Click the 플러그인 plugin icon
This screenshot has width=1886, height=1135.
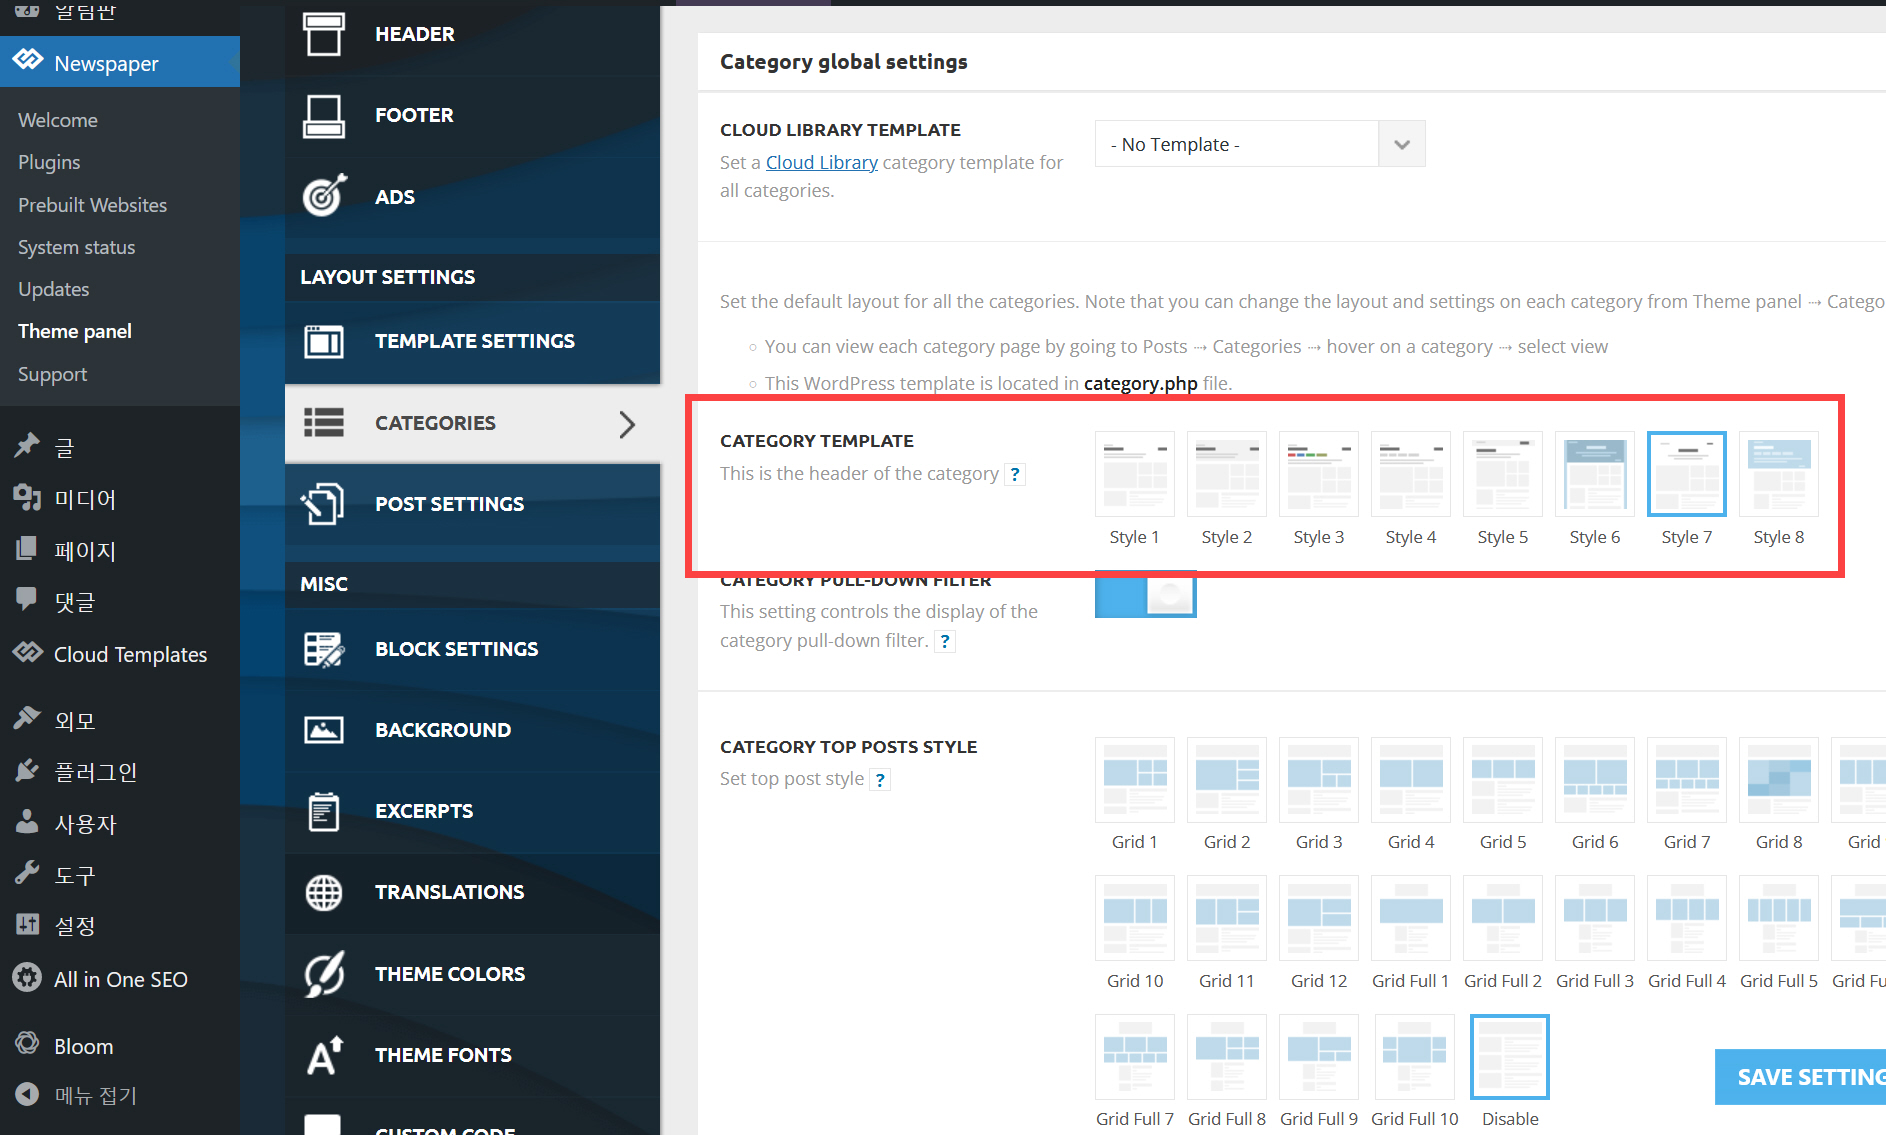(x=27, y=770)
